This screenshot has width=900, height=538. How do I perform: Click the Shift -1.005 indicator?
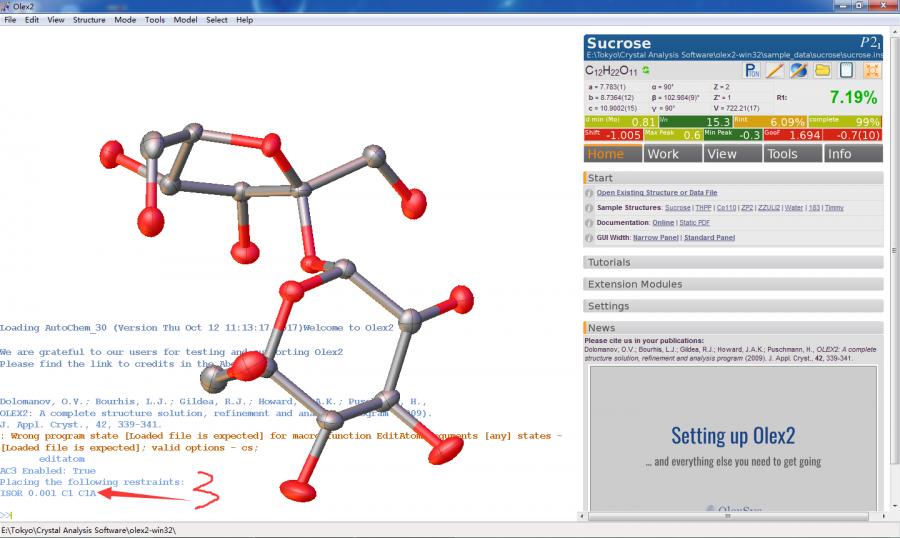click(613, 135)
